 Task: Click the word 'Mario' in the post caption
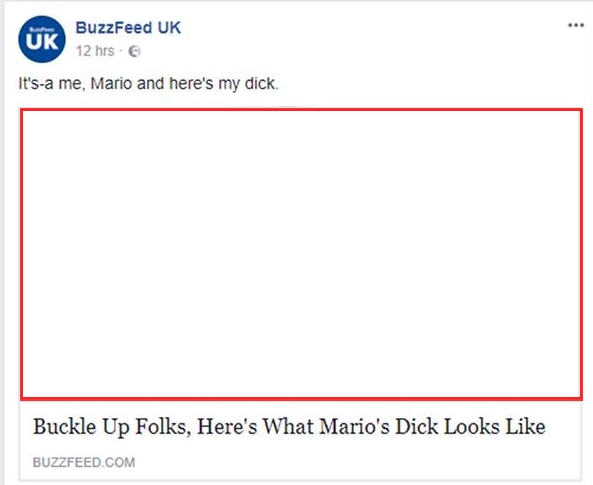111,84
